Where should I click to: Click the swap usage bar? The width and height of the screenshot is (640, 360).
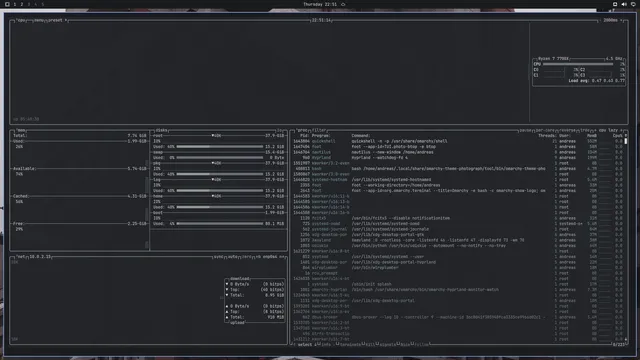pyautogui.click(x=220, y=158)
